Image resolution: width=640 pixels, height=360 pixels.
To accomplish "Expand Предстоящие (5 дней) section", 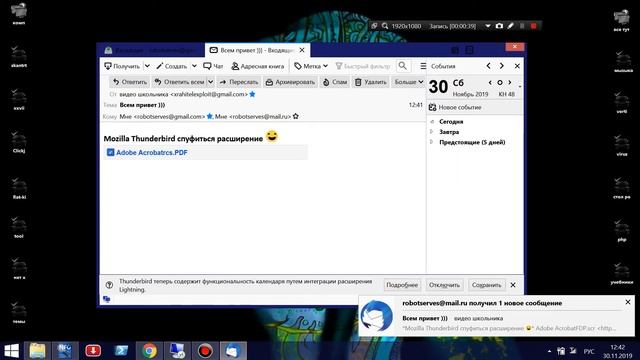I will point(432,142).
